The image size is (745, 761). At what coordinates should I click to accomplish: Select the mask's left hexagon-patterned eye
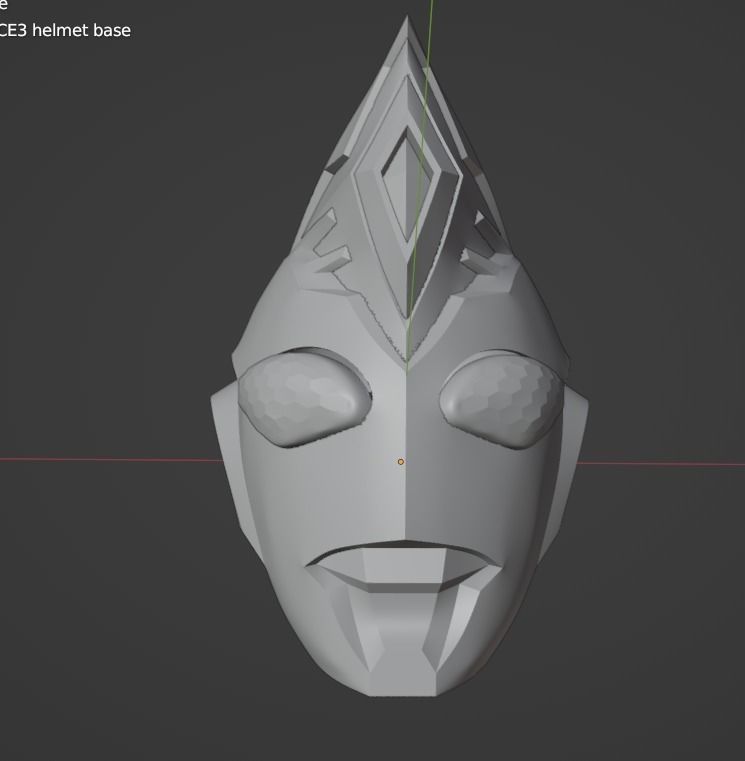305,398
